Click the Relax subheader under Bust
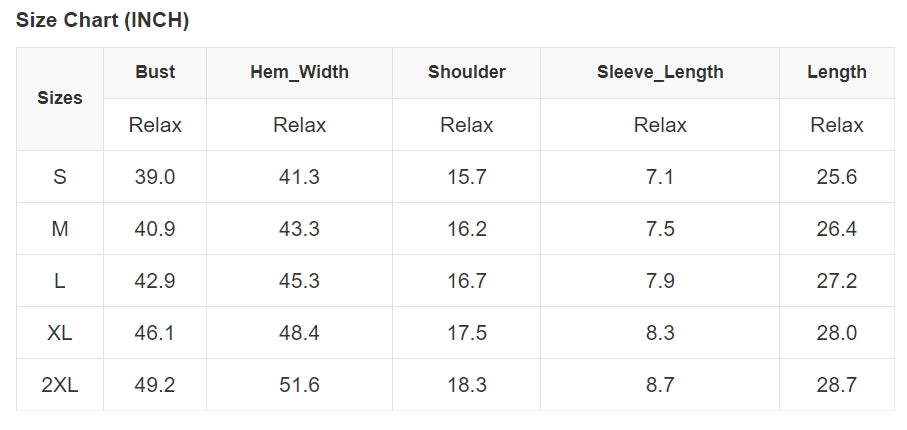Image resolution: width=907 pixels, height=430 pixels. 155,125
